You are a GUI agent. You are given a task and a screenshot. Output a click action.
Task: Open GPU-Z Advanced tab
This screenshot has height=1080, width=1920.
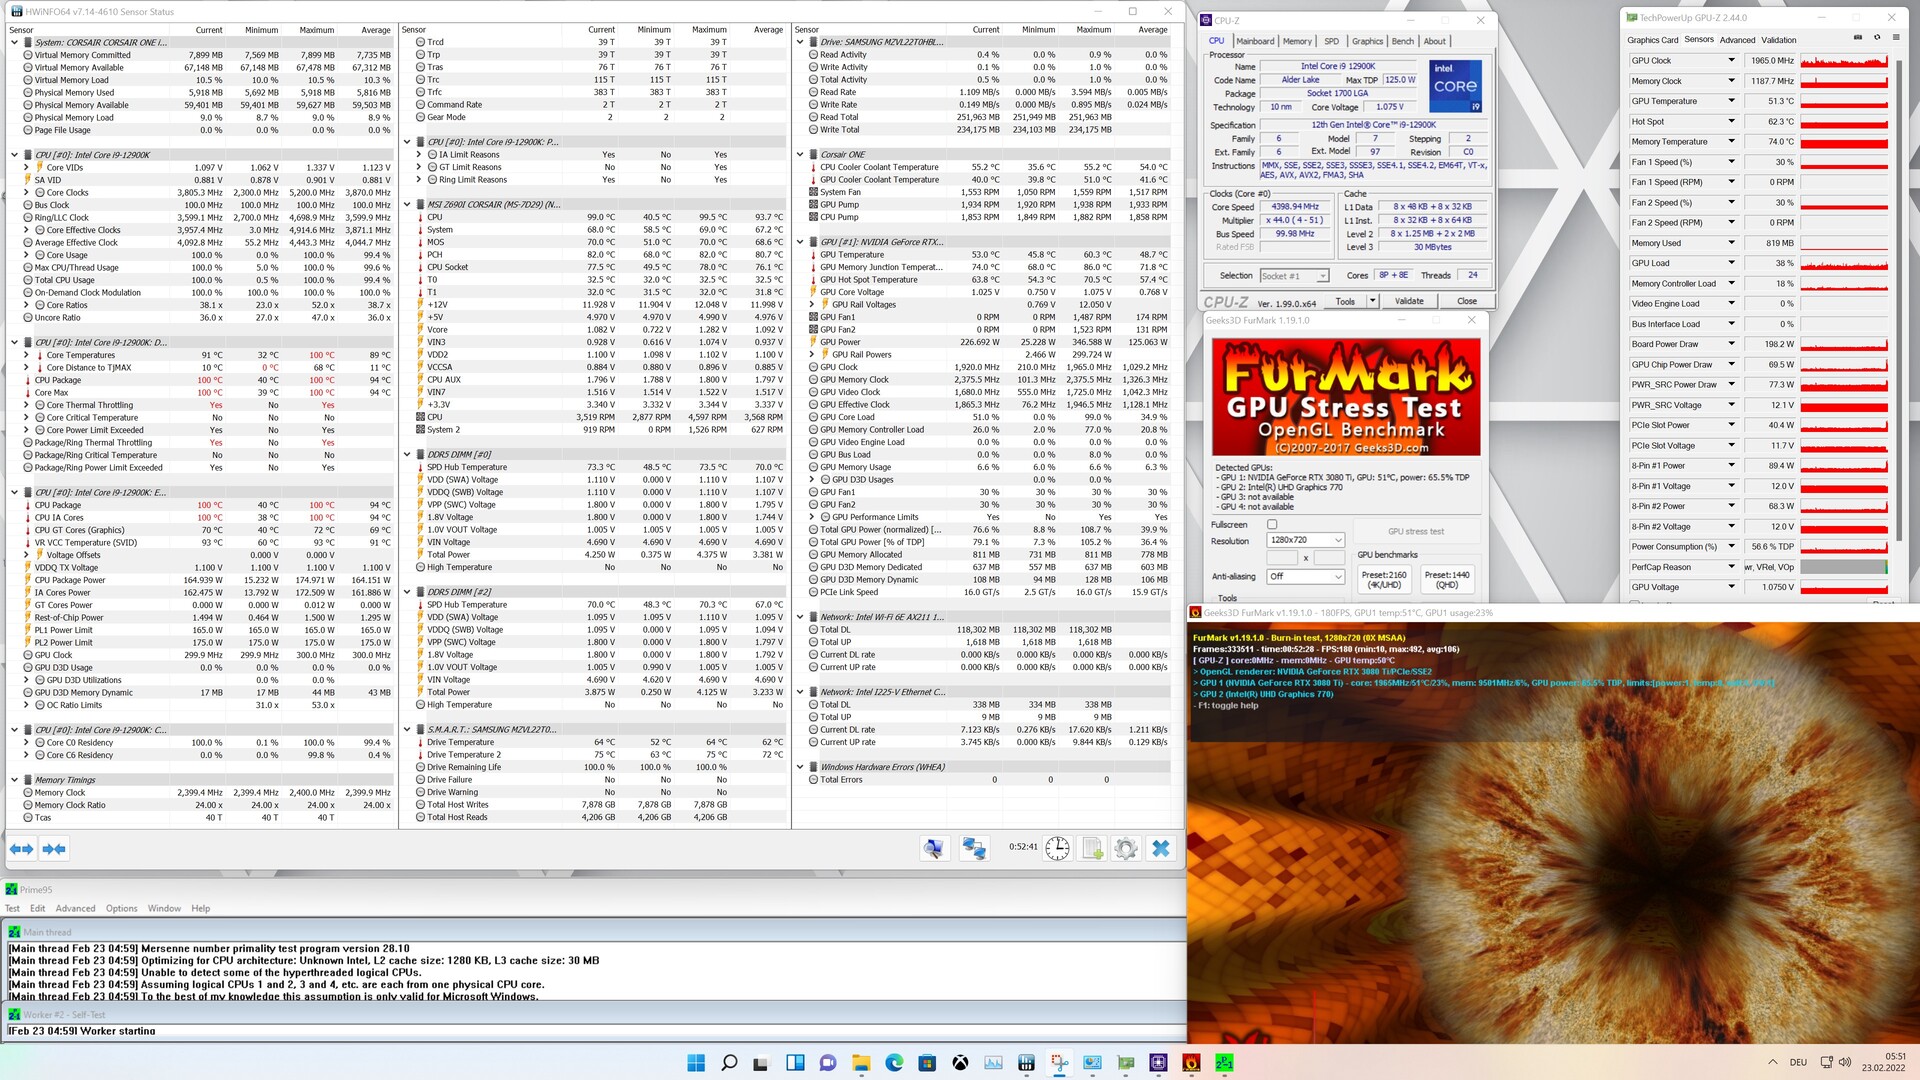coord(1737,40)
